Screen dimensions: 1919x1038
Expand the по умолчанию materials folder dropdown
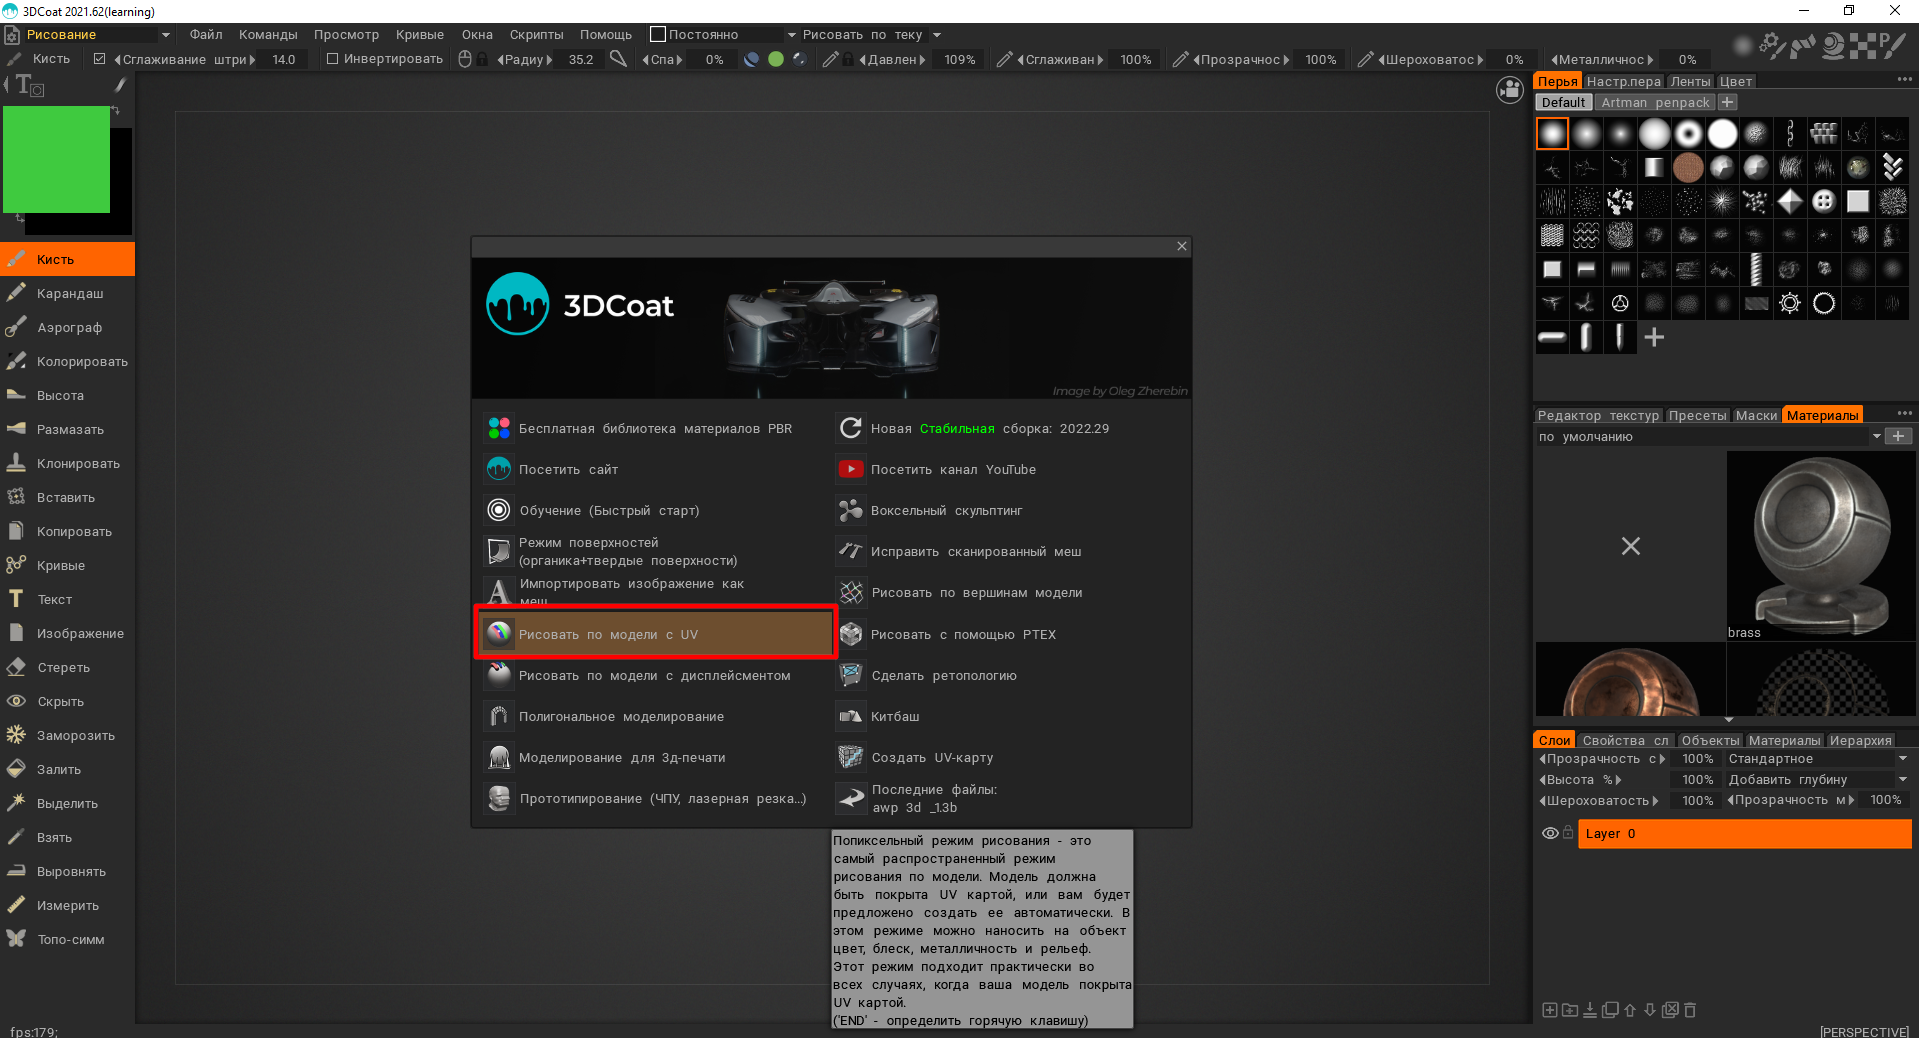(1876, 437)
